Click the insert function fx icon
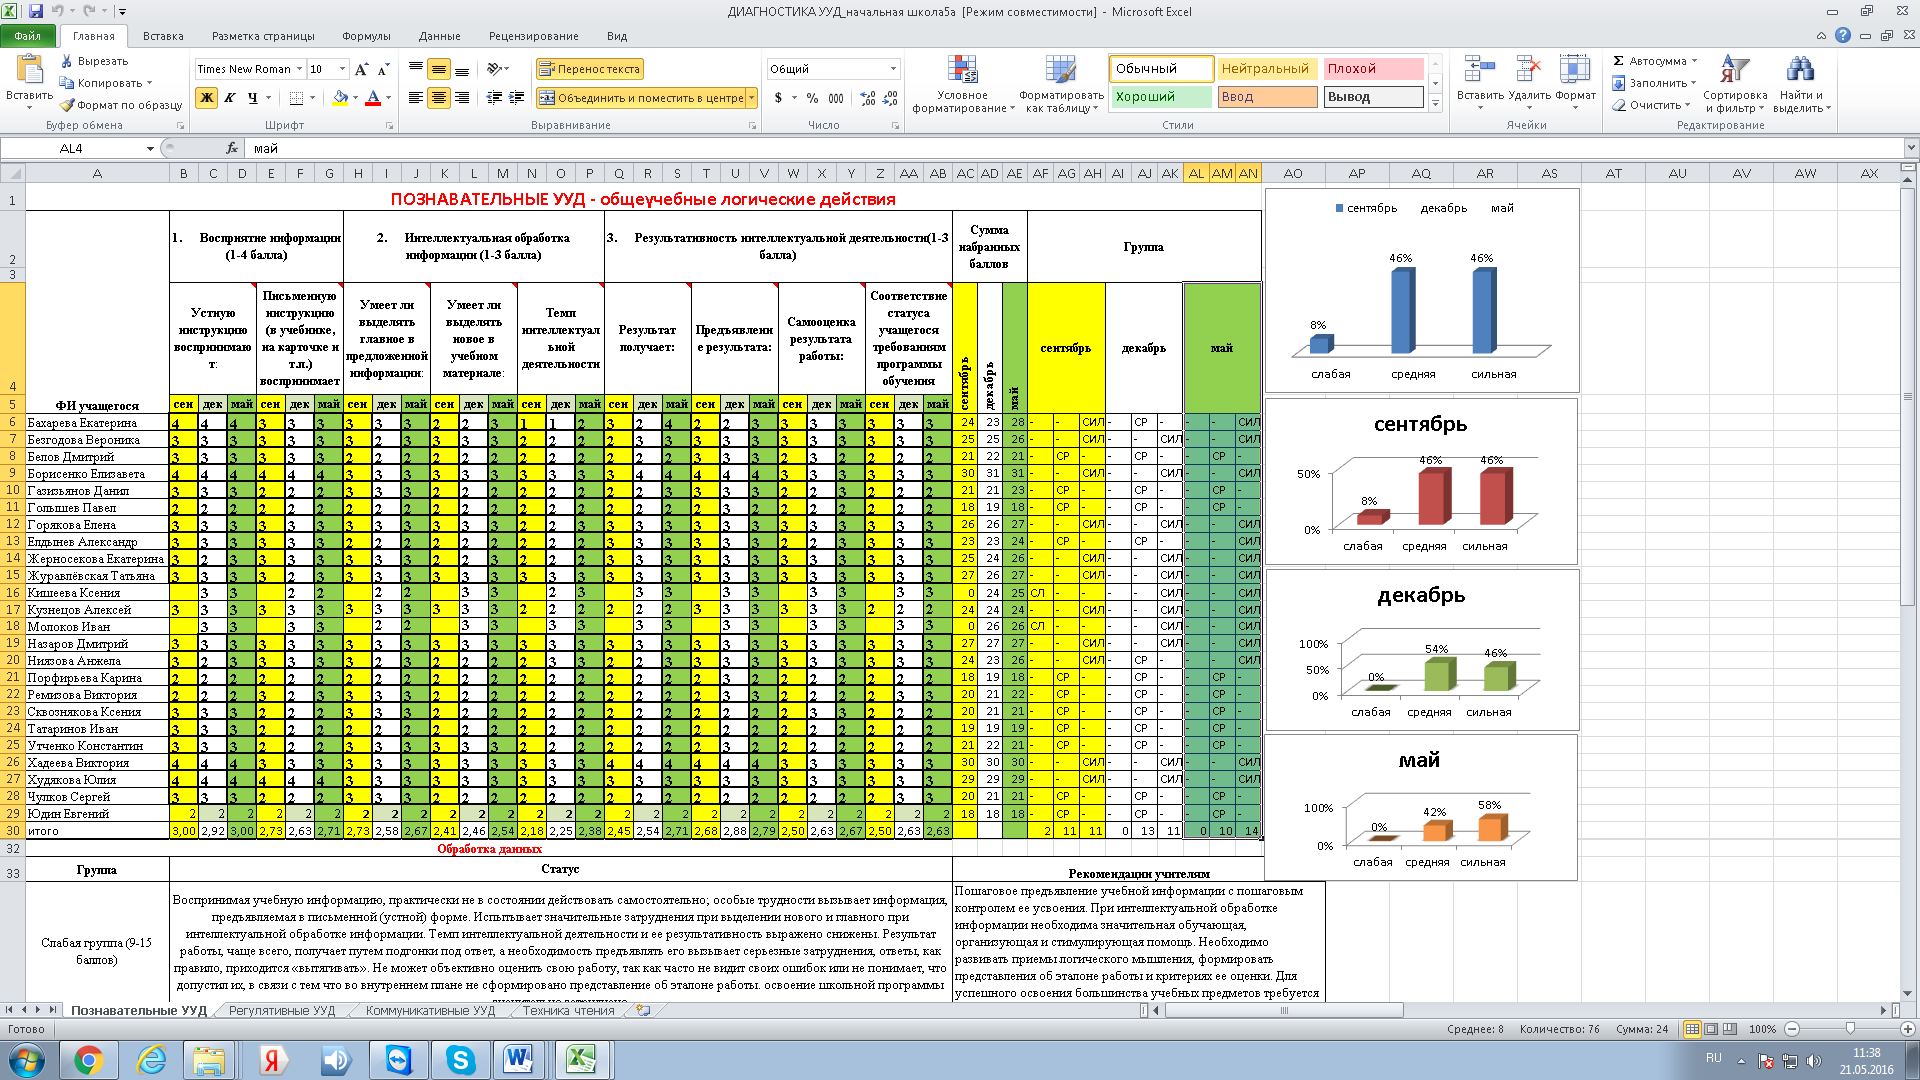This screenshot has width=1920, height=1080. (232, 148)
